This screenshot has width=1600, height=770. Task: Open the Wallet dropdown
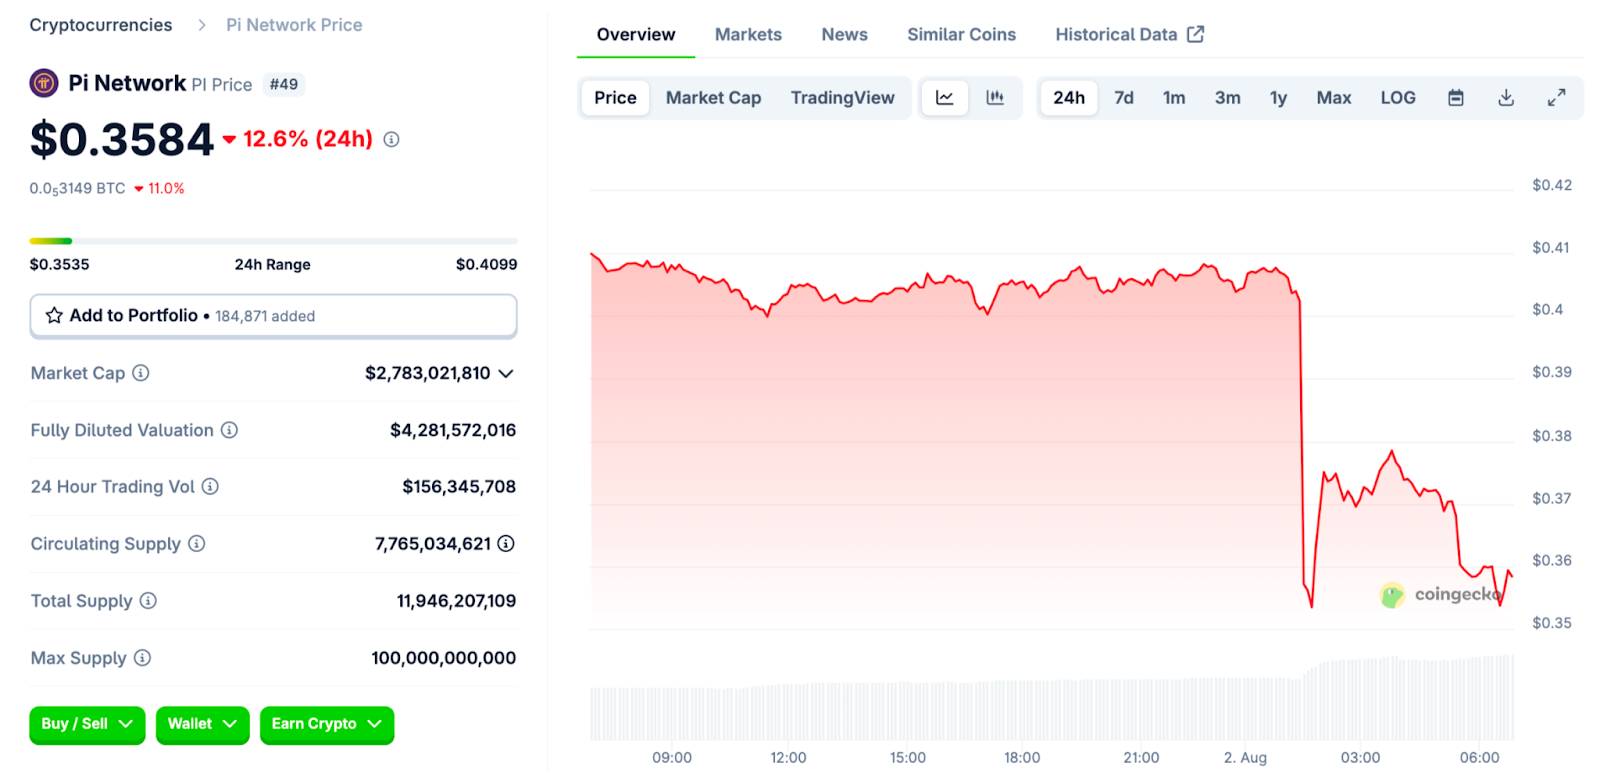pyautogui.click(x=202, y=725)
